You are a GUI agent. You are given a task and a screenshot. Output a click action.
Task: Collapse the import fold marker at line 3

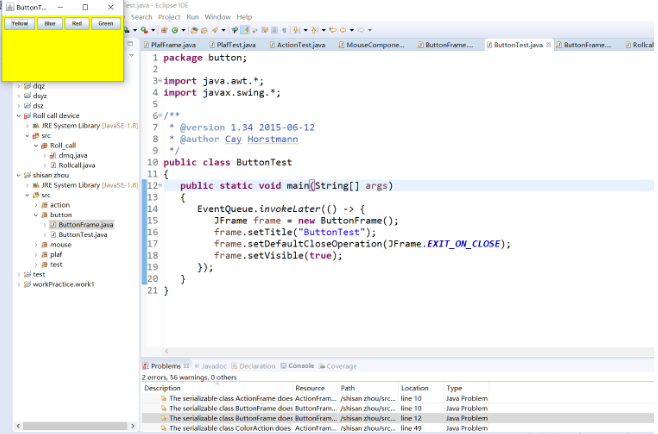pyautogui.click(x=160, y=81)
